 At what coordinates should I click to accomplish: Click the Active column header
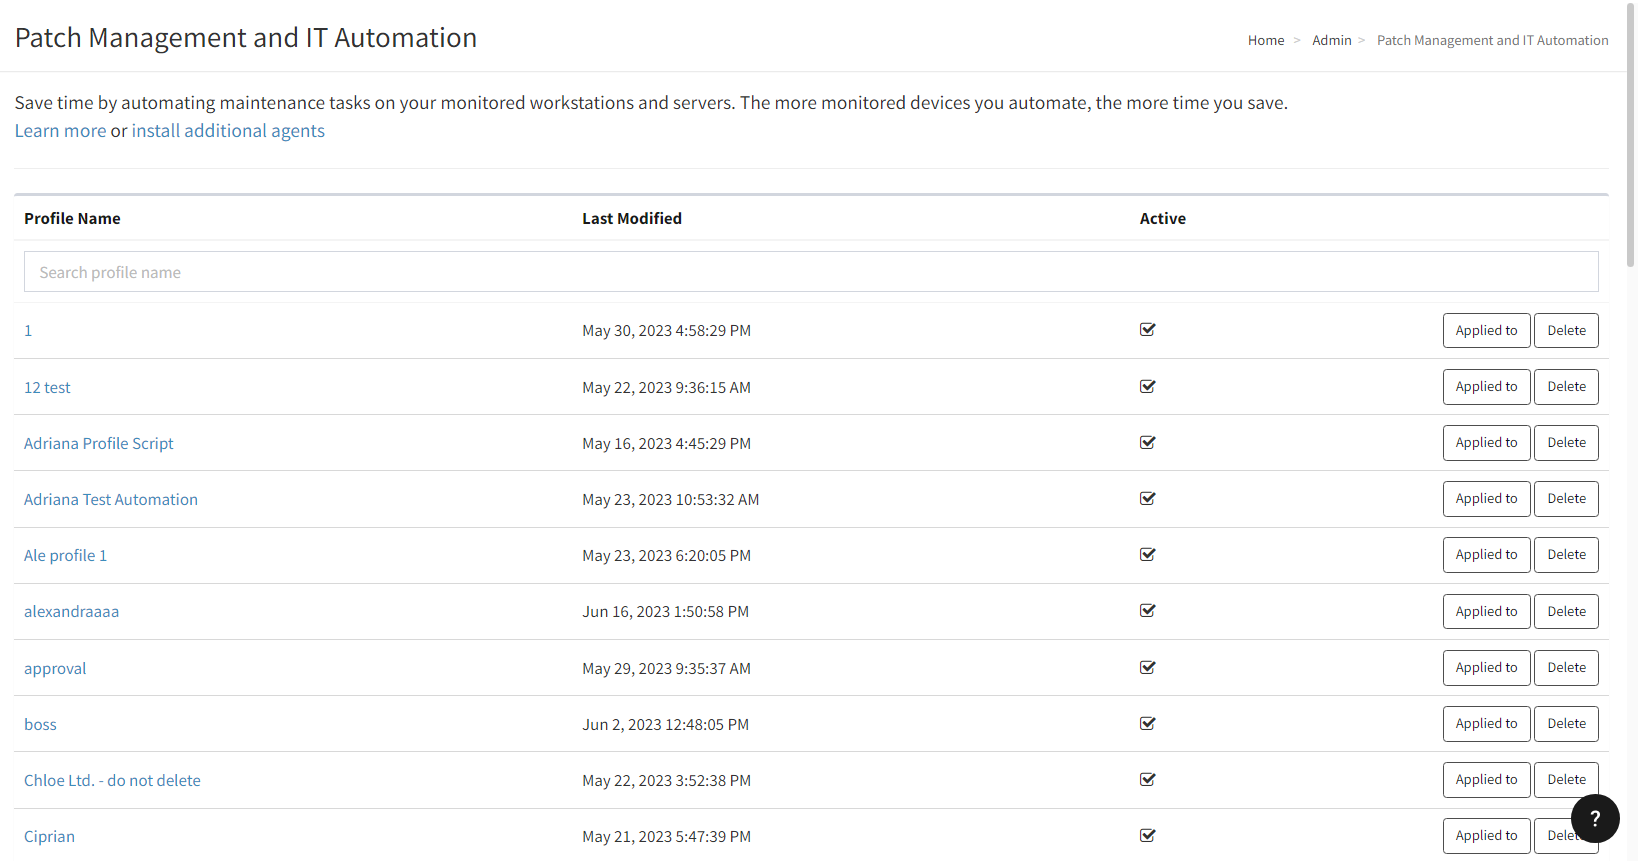coord(1162,218)
